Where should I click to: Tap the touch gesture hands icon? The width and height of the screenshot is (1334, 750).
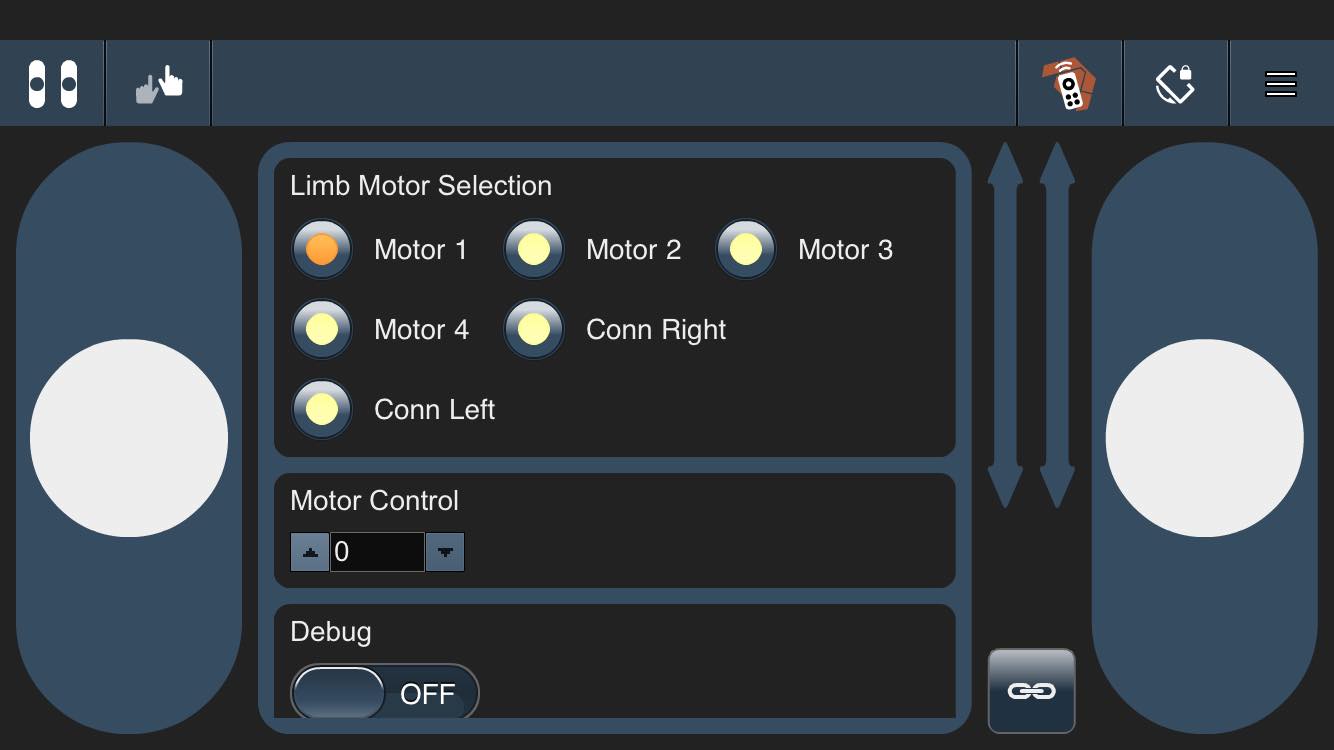point(159,84)
